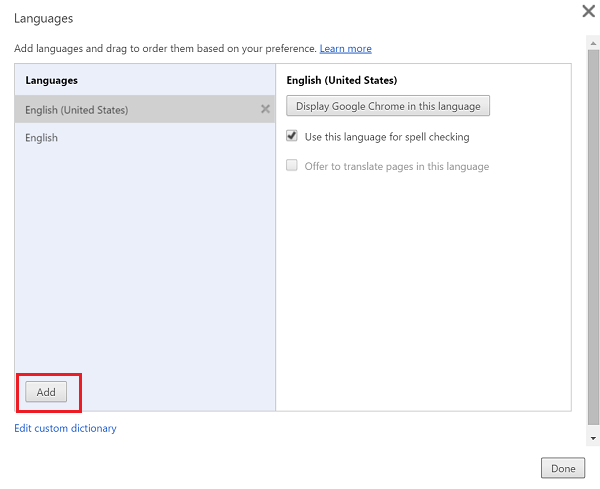Tick the offer to translate checkbox
The image size is (600, 489).
292,165
